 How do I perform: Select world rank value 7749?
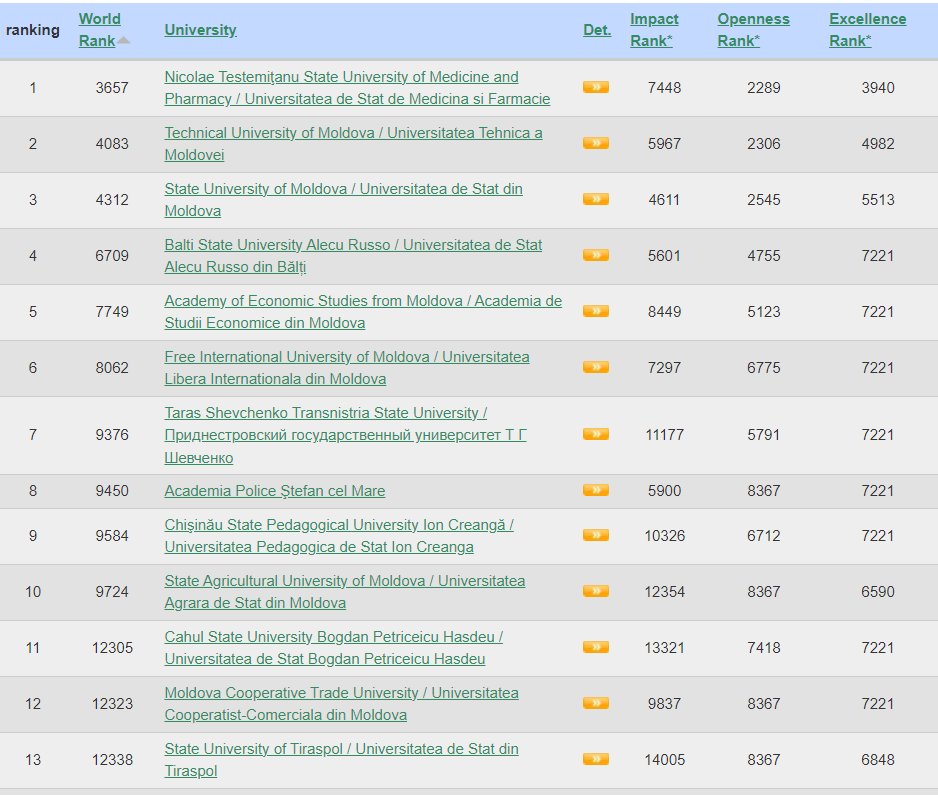click(112, 312)
